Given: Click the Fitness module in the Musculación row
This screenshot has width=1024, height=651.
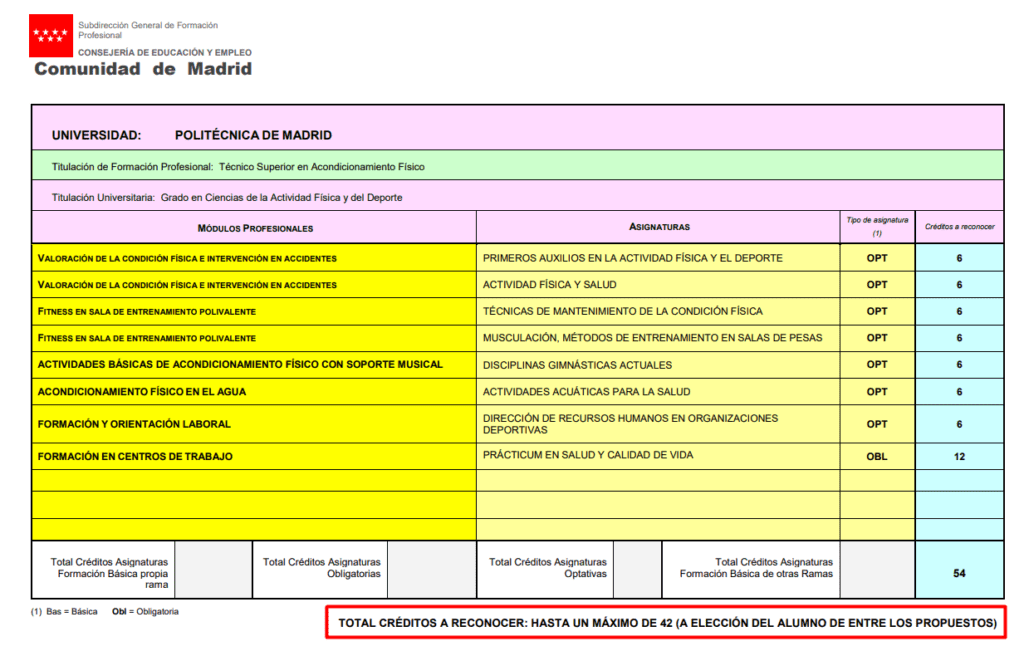Looking at the screenshot, I should (147, 338).
